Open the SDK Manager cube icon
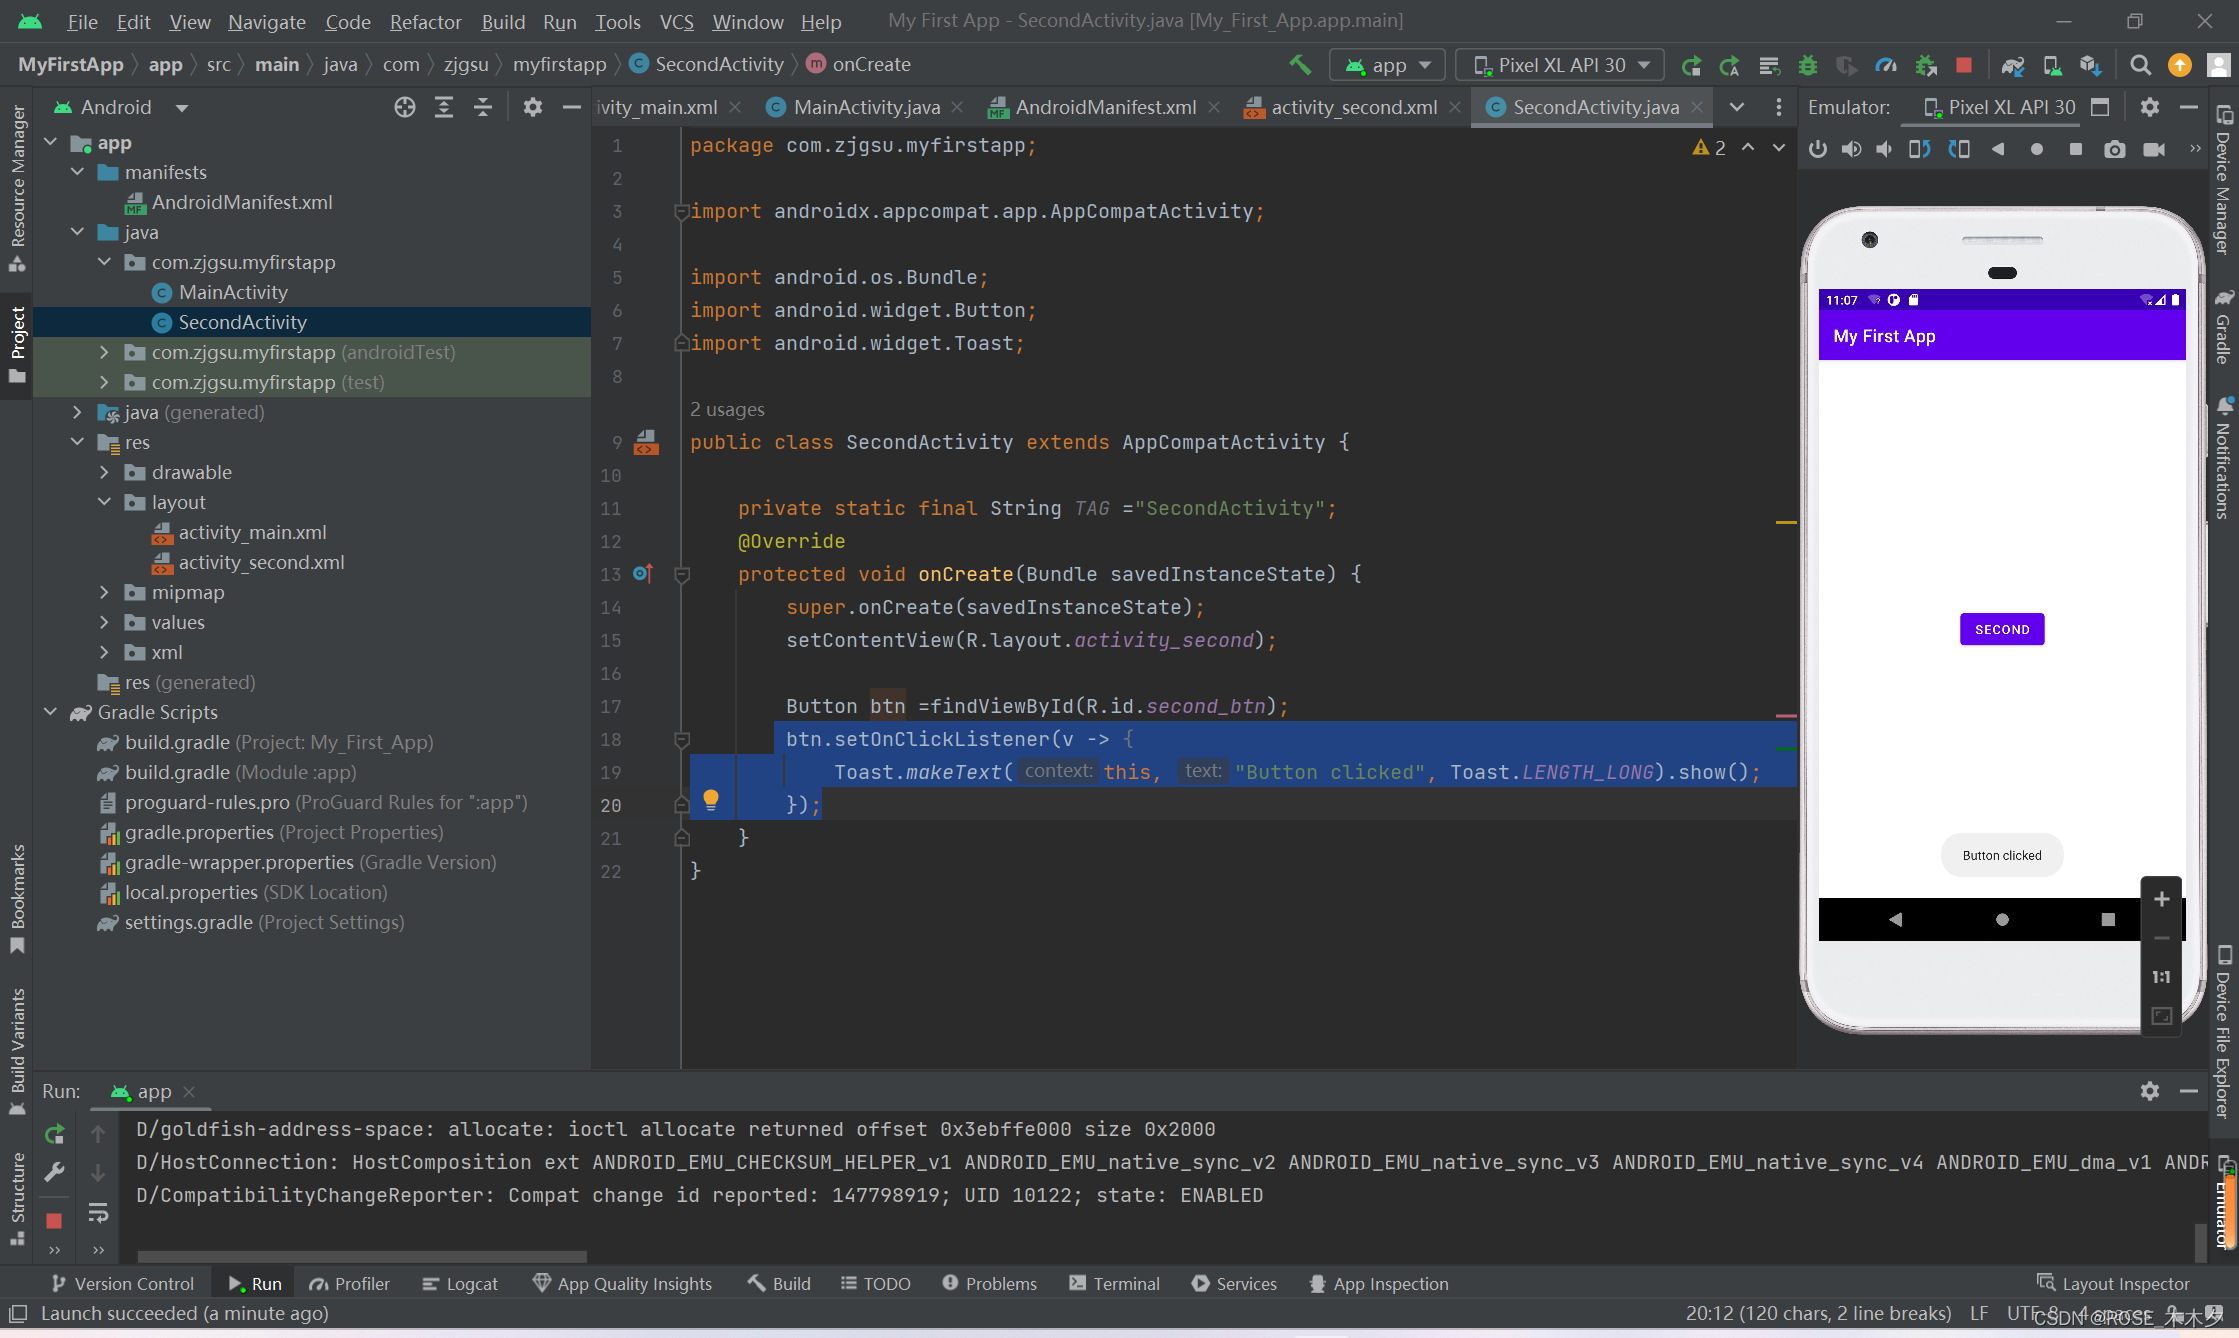 2090,65
